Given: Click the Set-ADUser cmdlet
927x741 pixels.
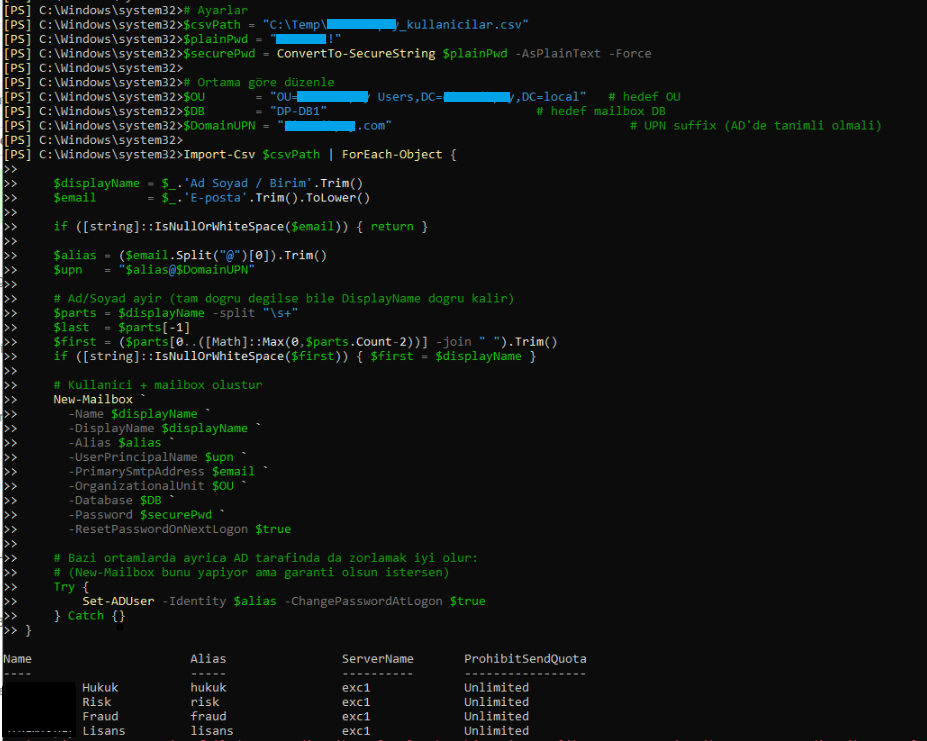Looking at the screenshot, I should [118, 601].
